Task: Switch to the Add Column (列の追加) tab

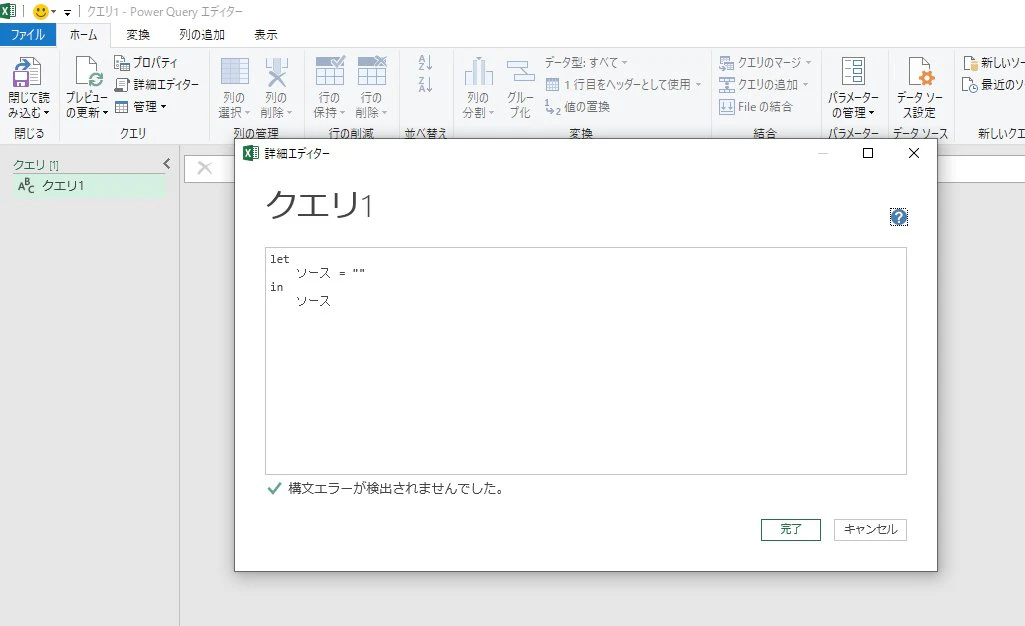Action: pyautogui.click(x=202, y=35)
